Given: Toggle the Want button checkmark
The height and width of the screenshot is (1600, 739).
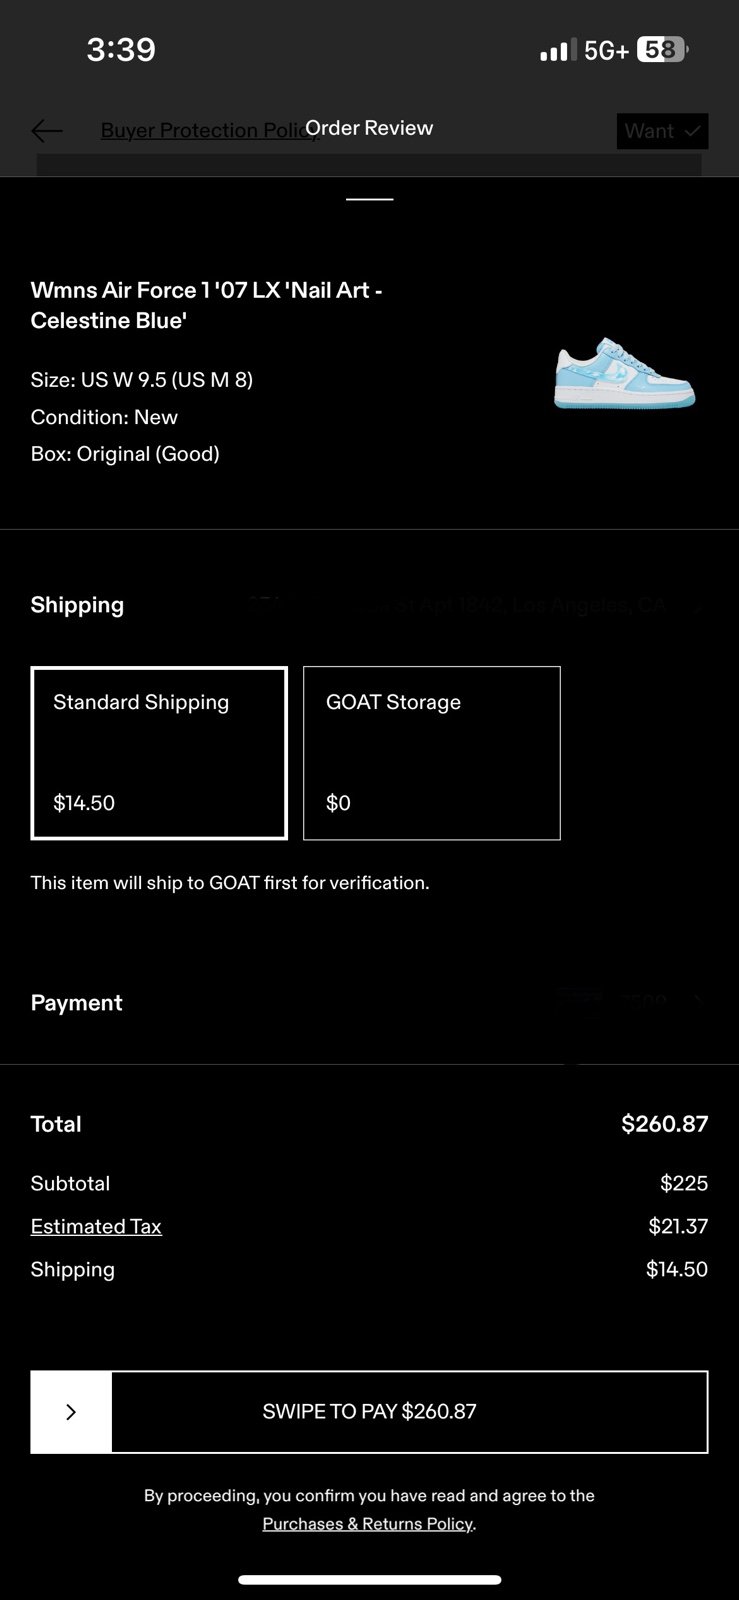Looking at the screenshot, I should (x=662, y=131).
